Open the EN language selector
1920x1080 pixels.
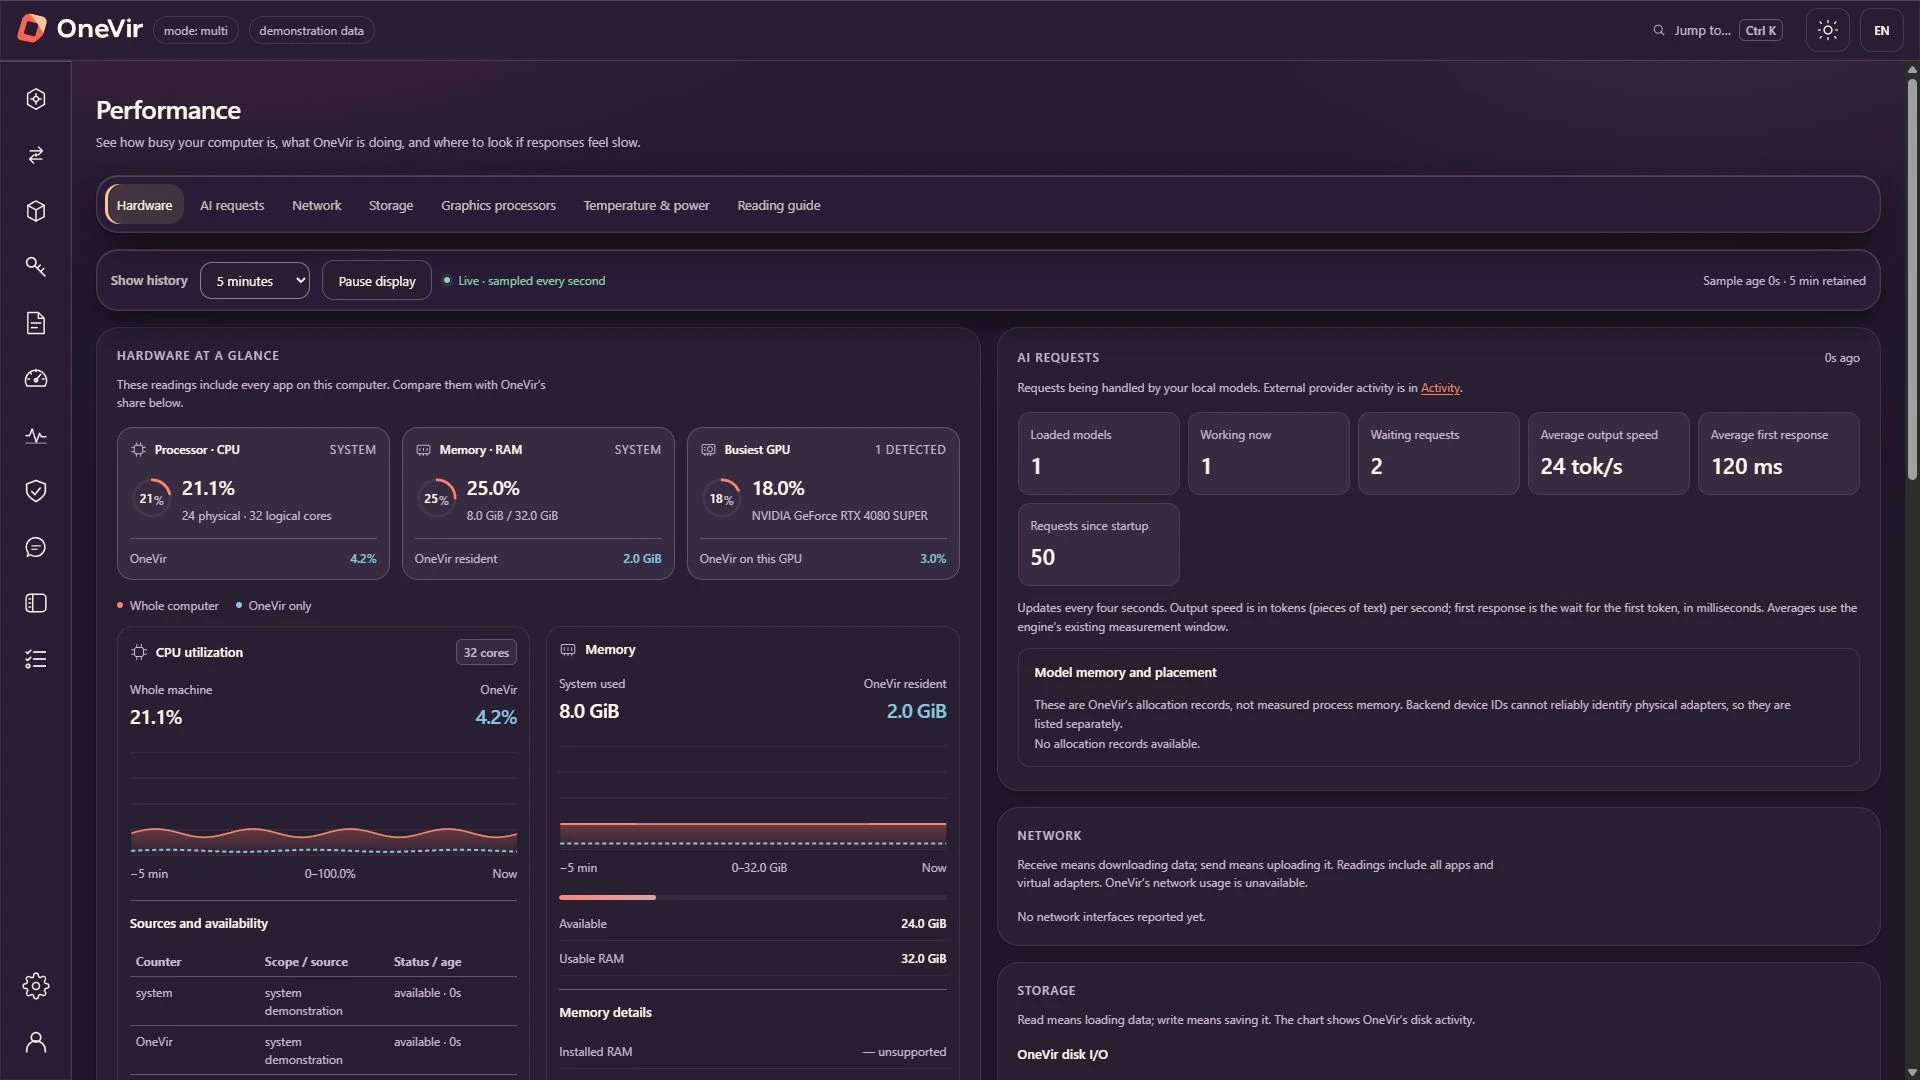(x=1882, y=30)
